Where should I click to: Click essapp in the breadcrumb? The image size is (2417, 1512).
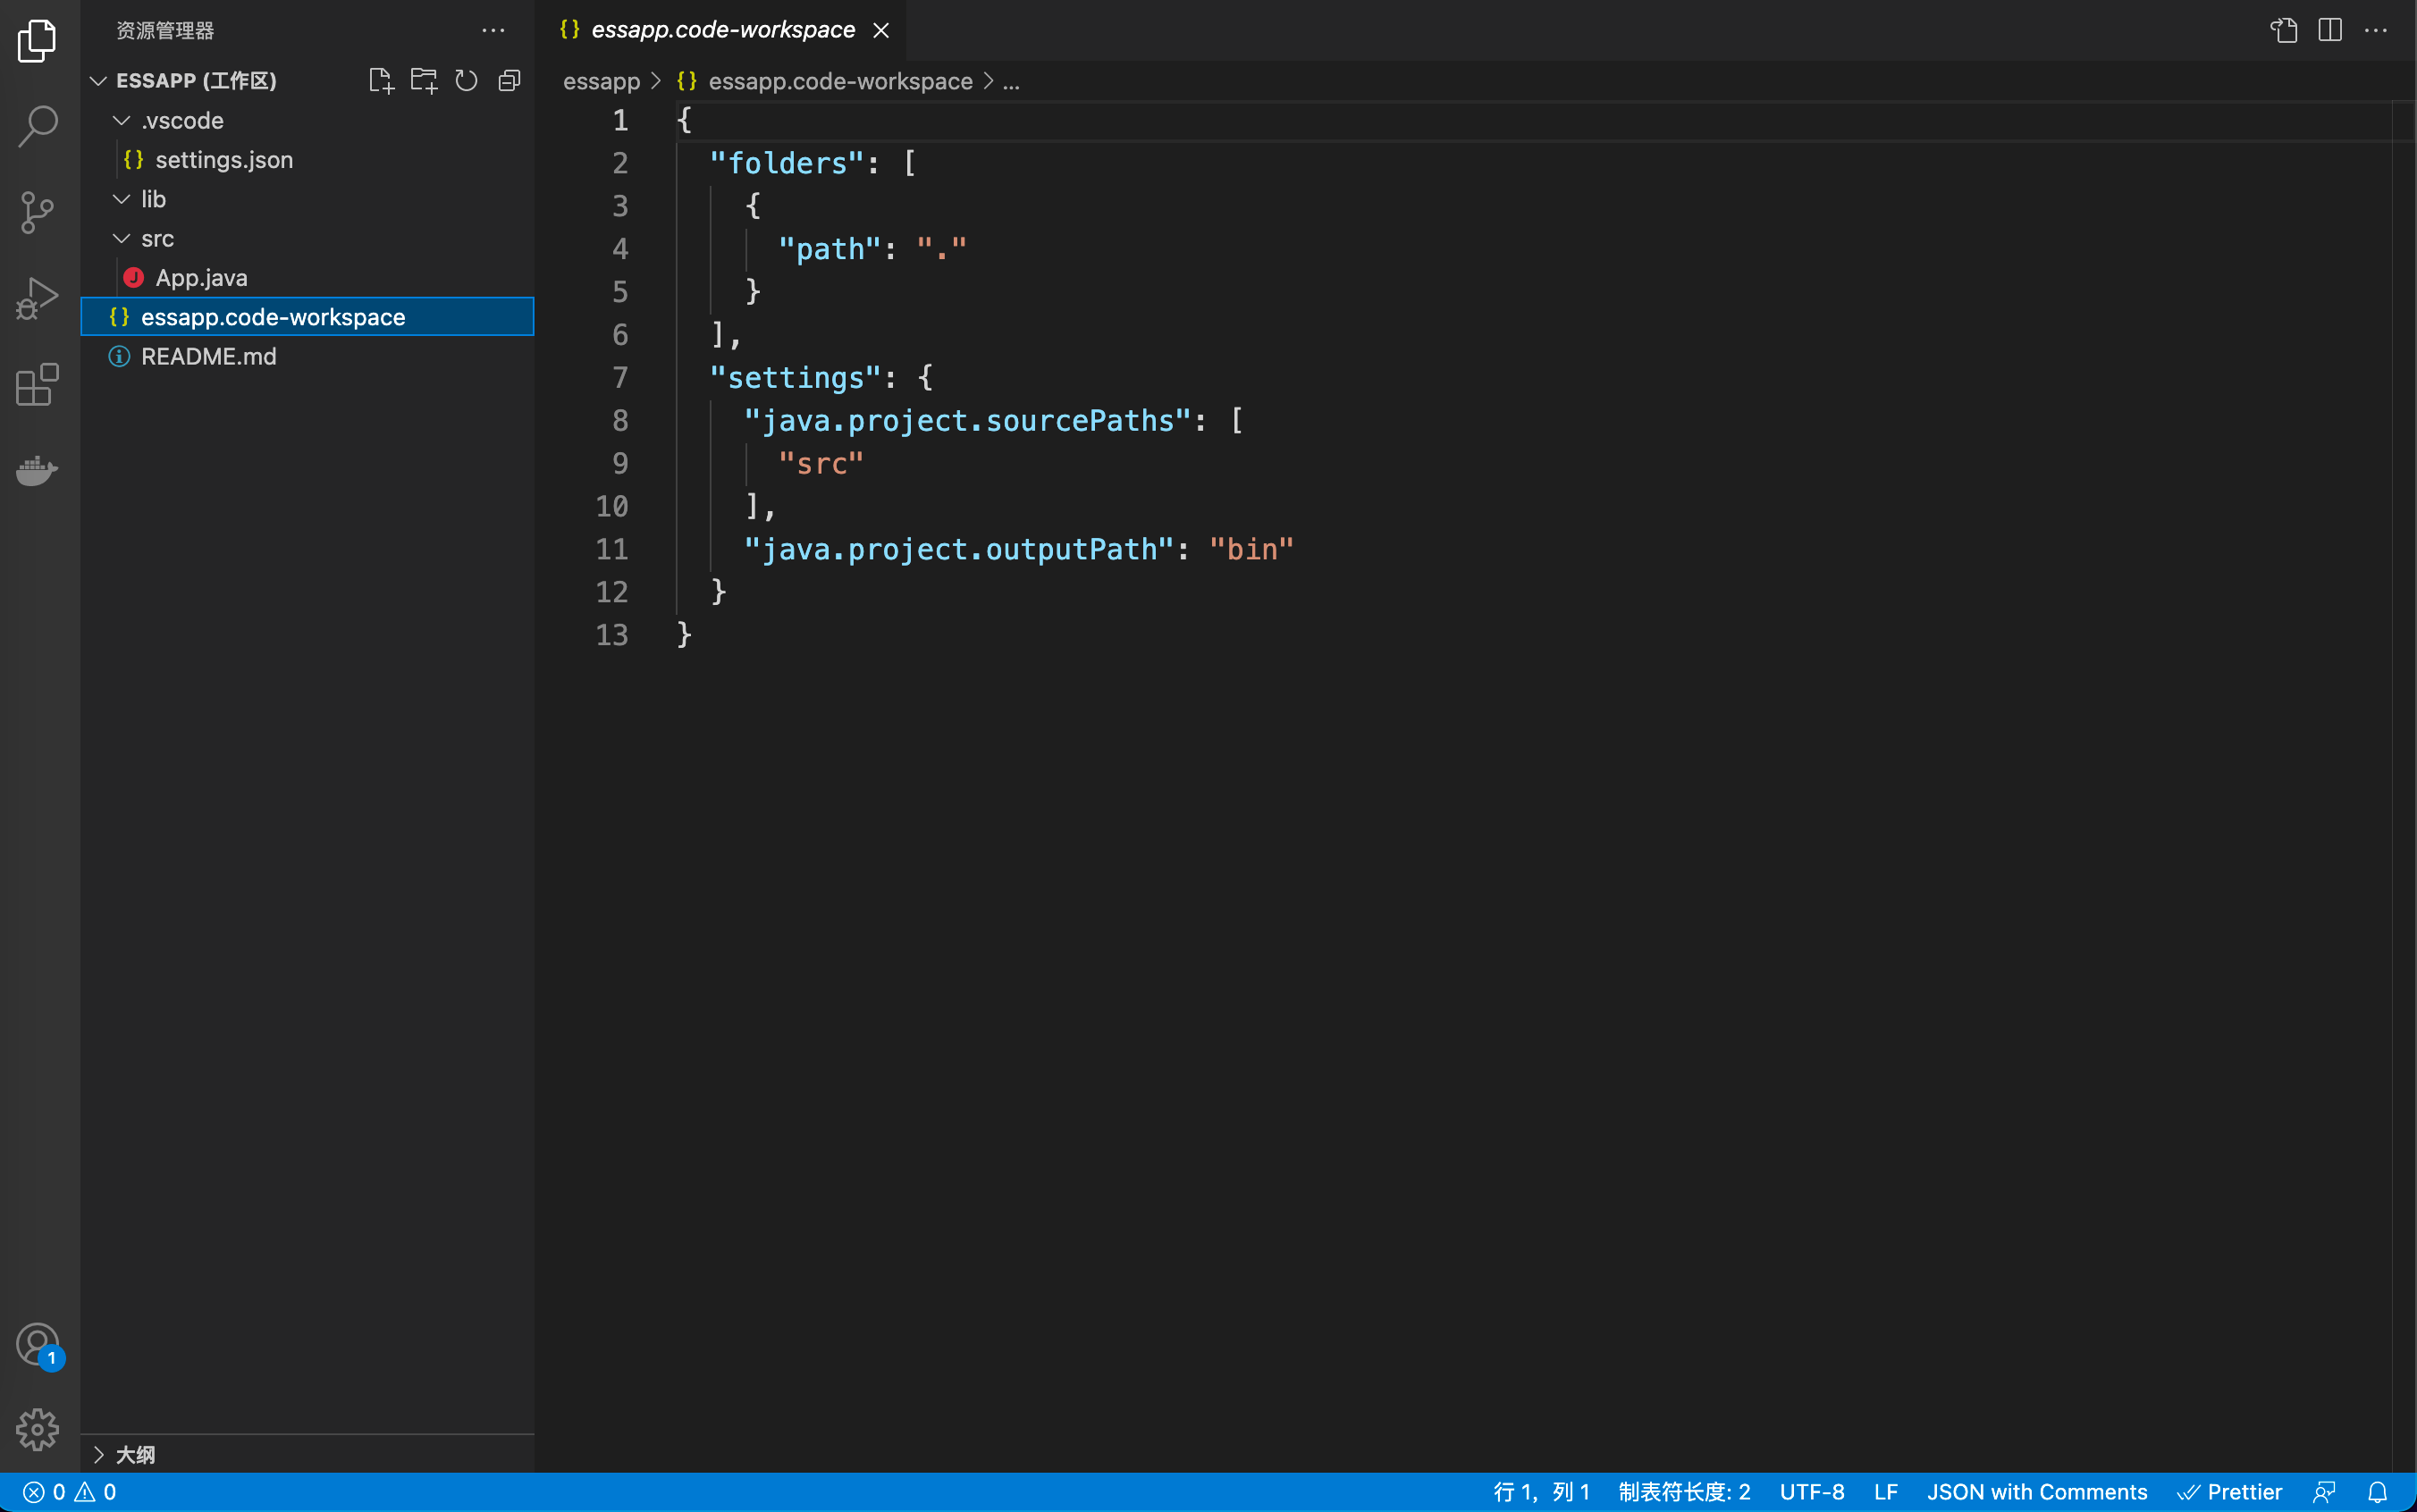coord(601,81)
